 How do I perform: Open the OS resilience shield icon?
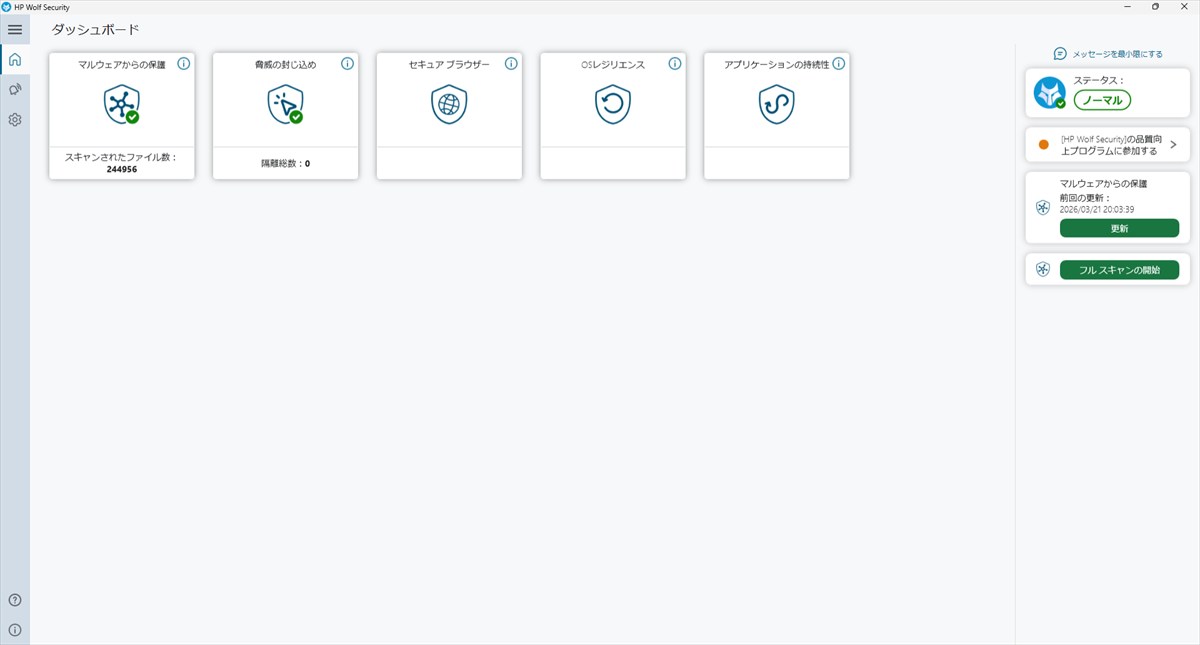pyautogui.click(x=613, y=104)
